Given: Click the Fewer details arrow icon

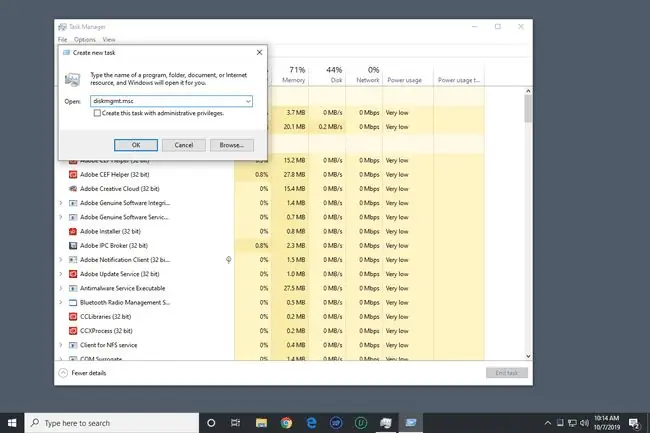Looking at the screenshot, I should tap(63, 373).
